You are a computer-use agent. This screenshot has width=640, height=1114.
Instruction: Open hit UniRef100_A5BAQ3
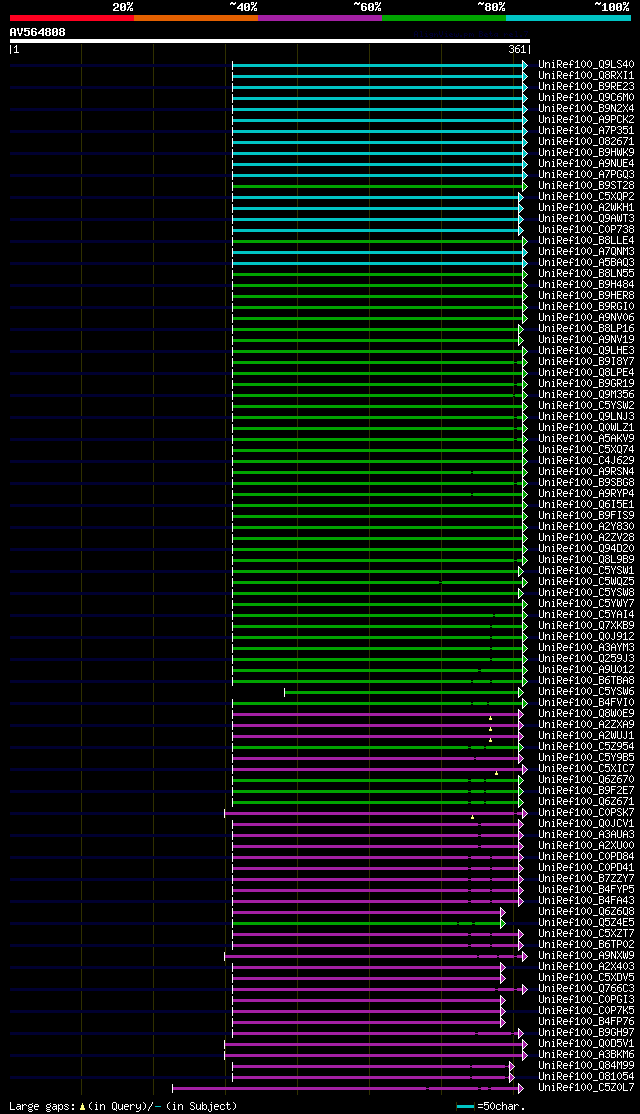click(x=586, y=263)
